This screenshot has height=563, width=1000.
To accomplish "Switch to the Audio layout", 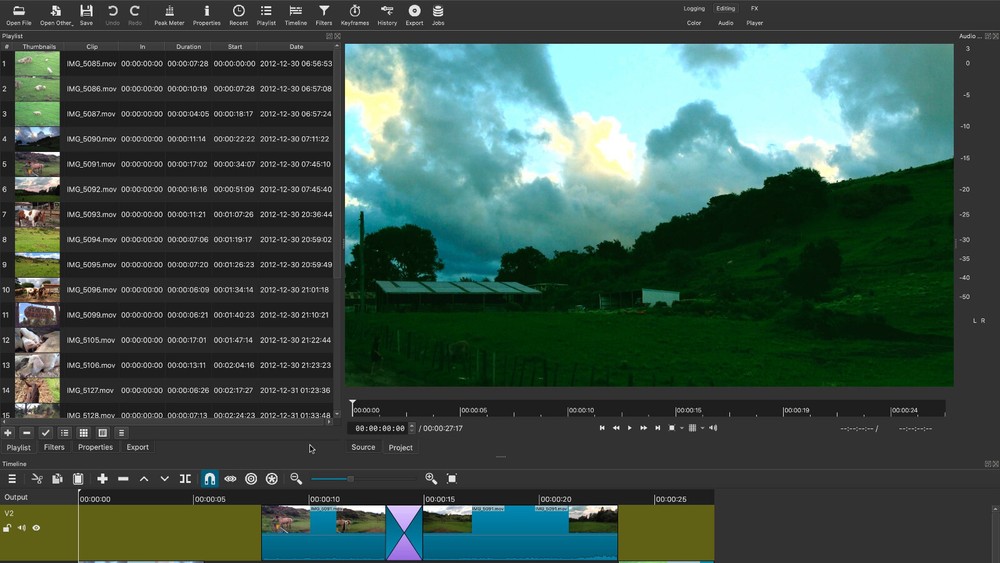I will pos(725,23).
